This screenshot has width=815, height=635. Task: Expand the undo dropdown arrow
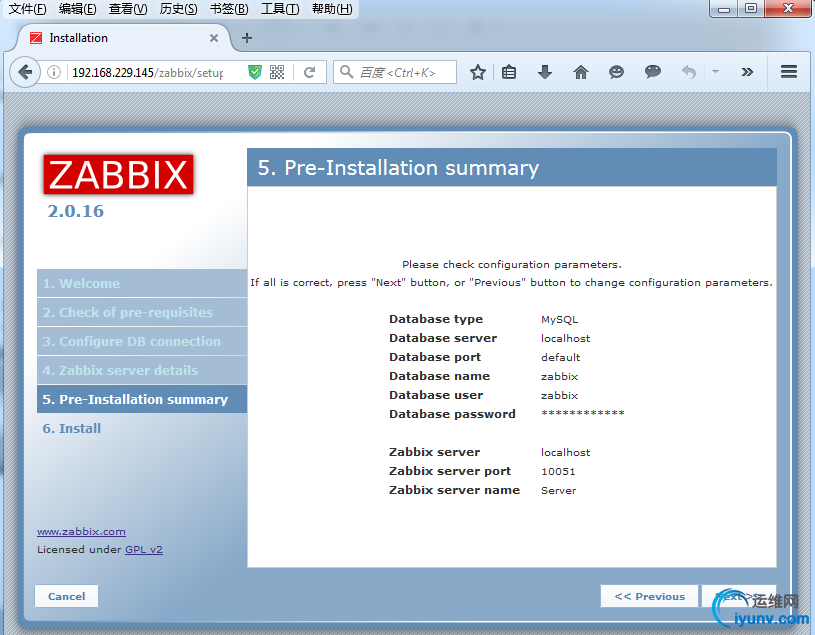click(715, 72)
